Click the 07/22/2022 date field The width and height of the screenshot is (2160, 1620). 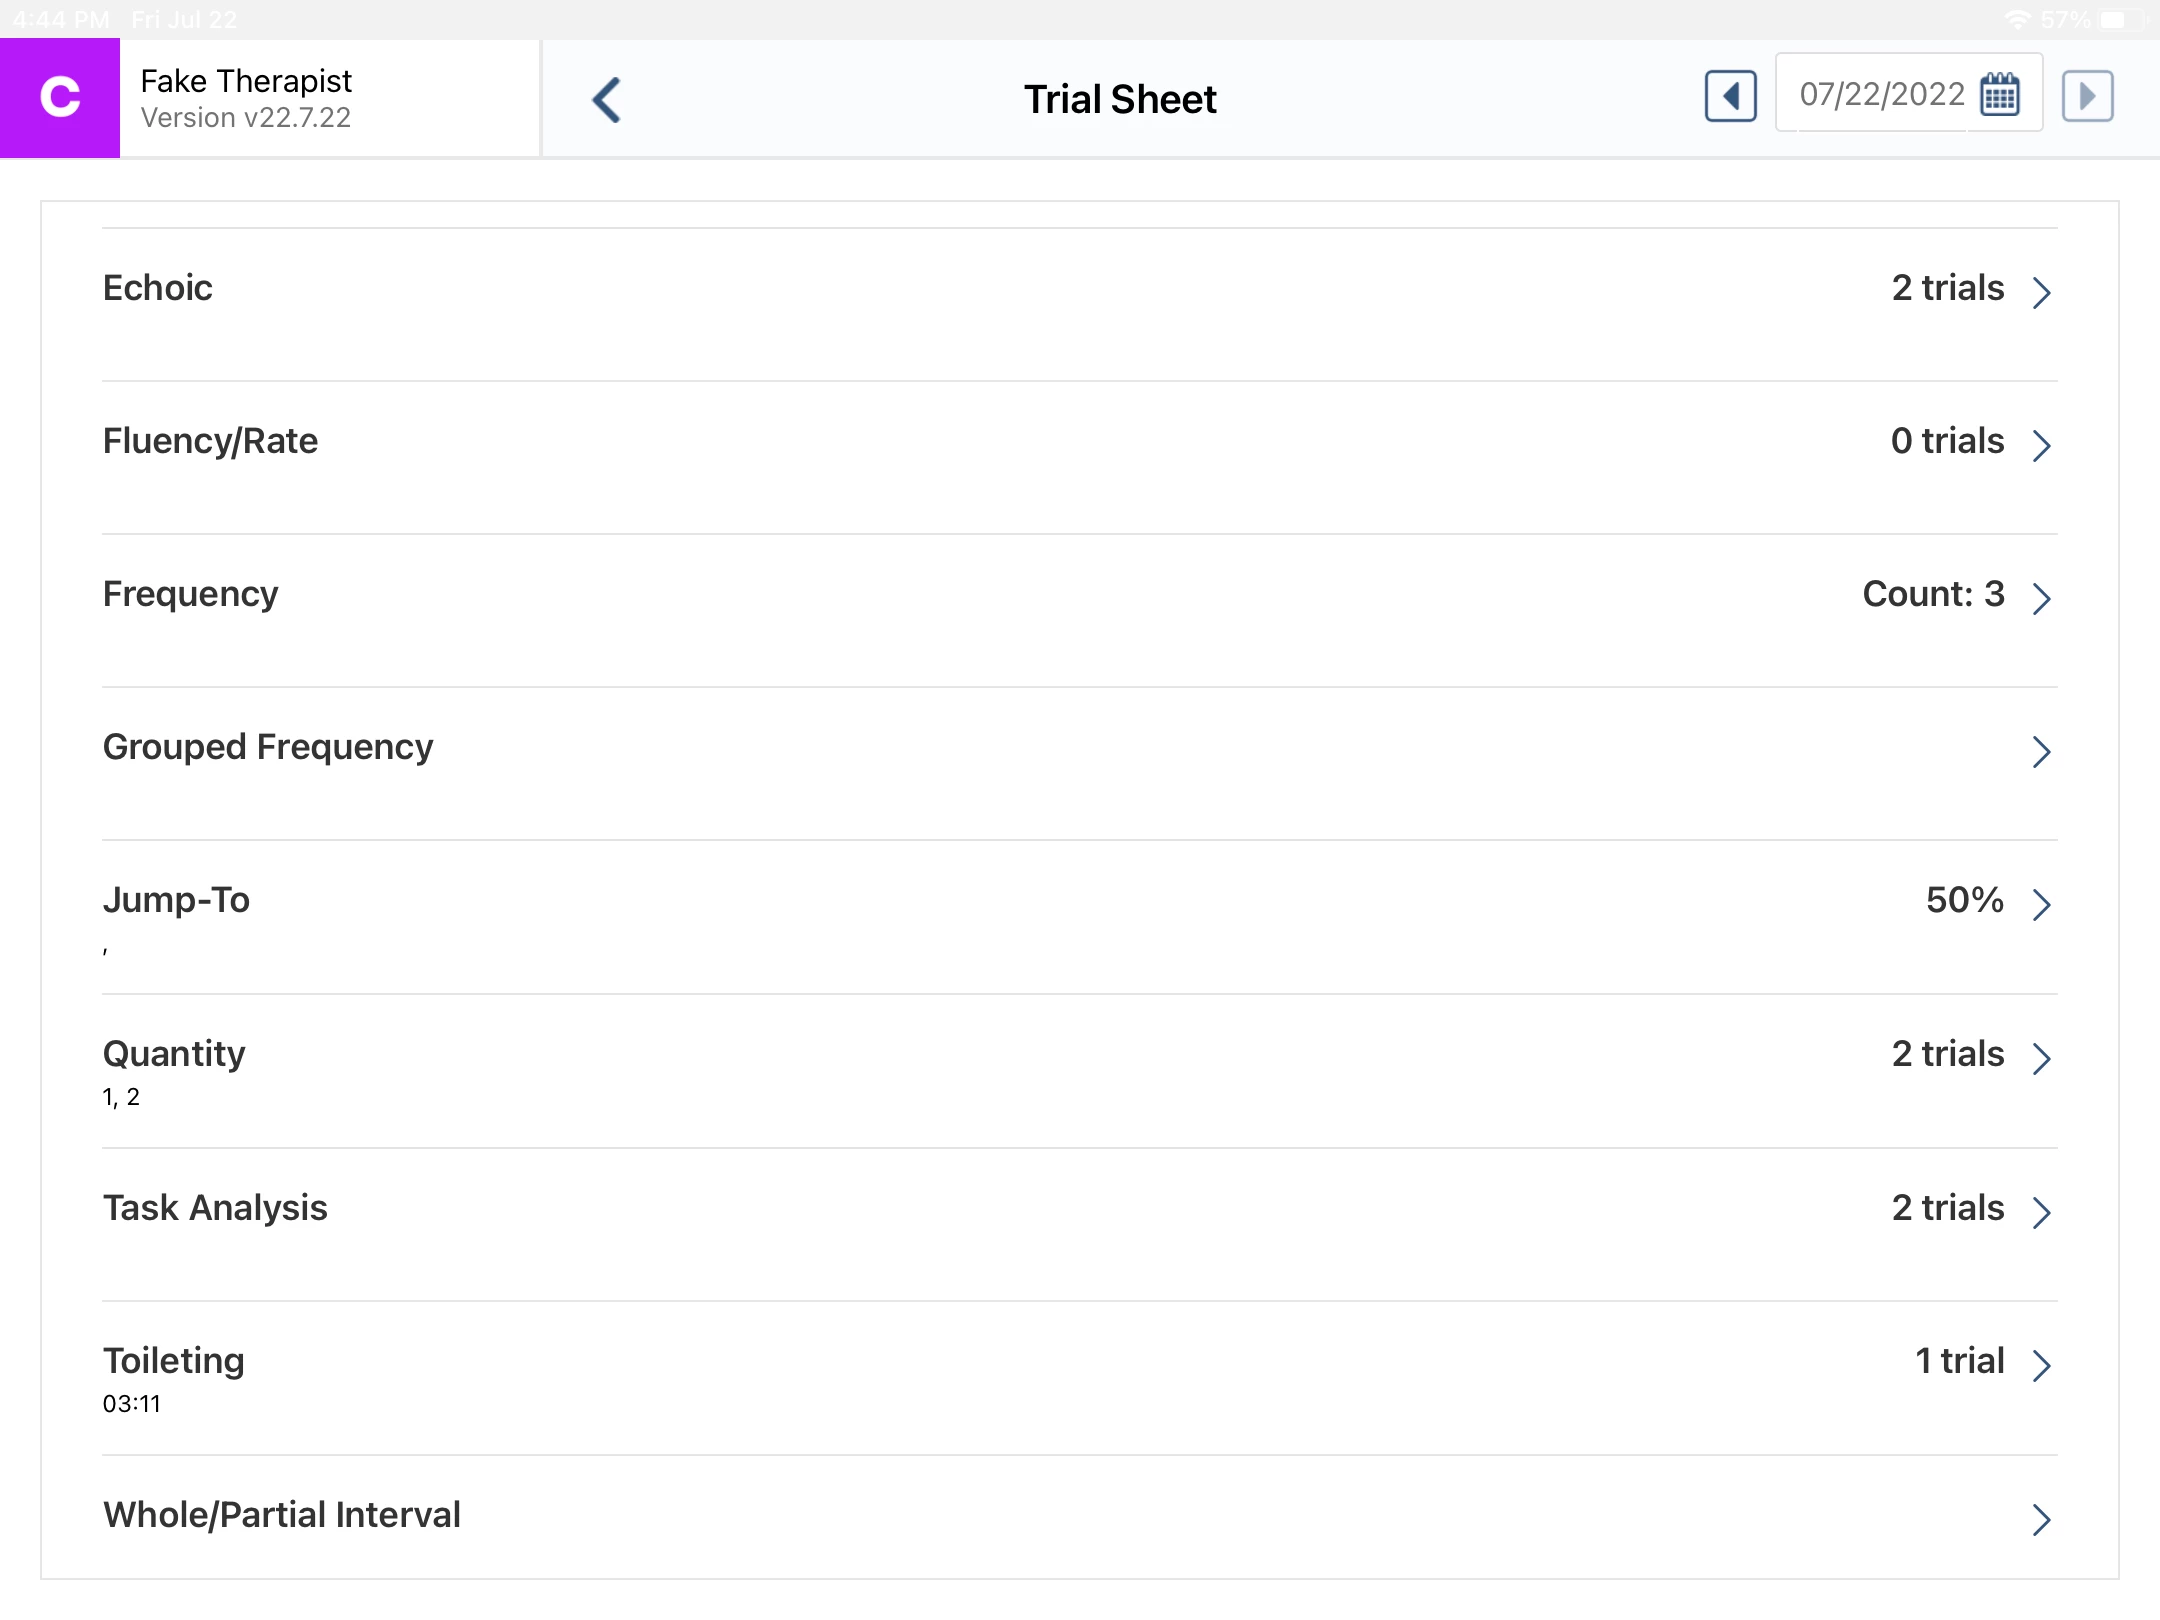(1880, 95)
